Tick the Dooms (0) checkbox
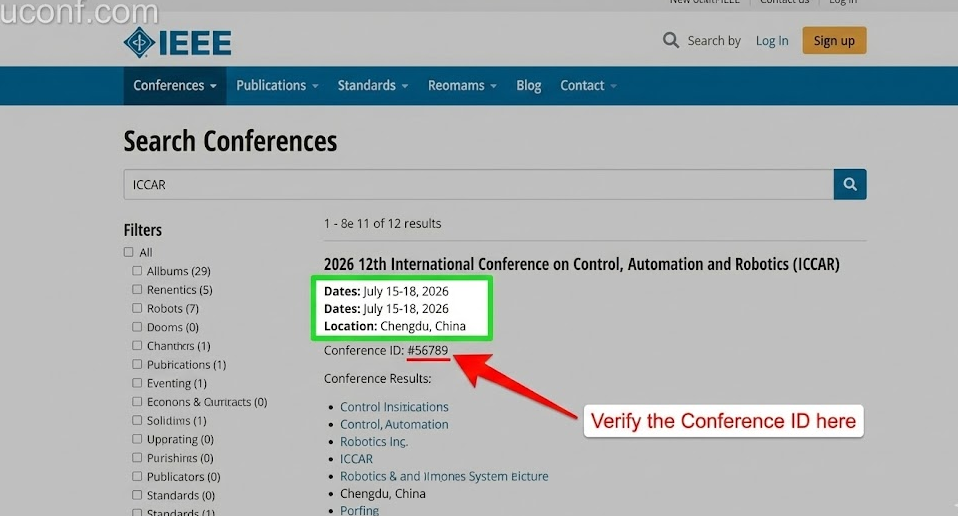Screen dimensions: 958x516 tap(137, 327)
